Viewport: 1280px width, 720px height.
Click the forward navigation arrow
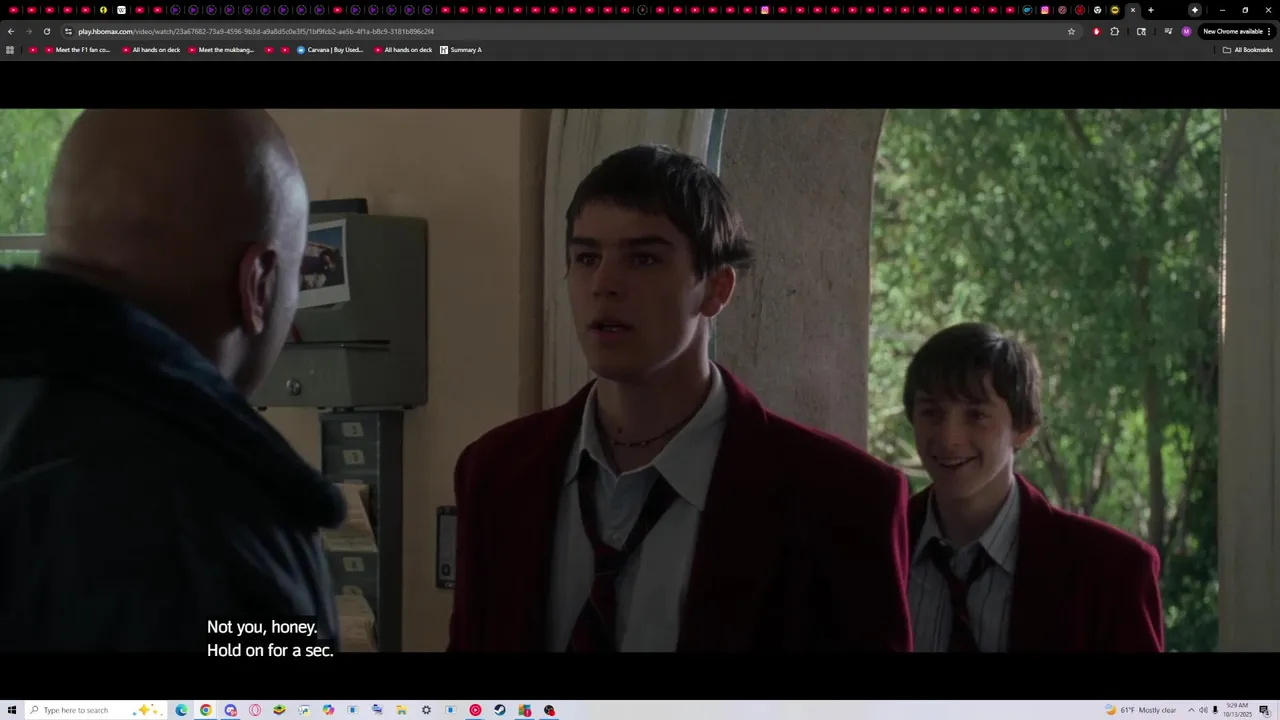point(28,31)
